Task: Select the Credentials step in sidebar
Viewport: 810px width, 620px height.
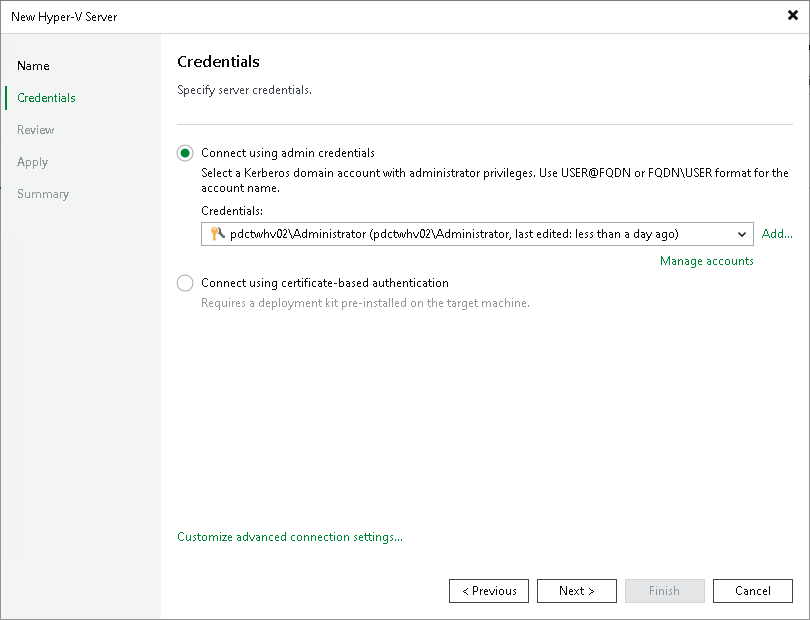Action: click(x=46, y=98)
